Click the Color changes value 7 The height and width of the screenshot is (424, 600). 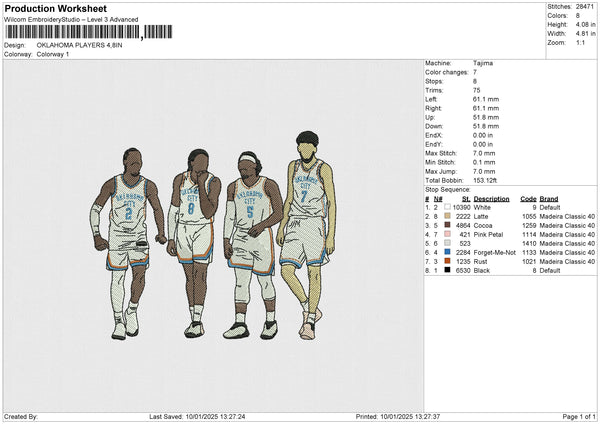475,72
